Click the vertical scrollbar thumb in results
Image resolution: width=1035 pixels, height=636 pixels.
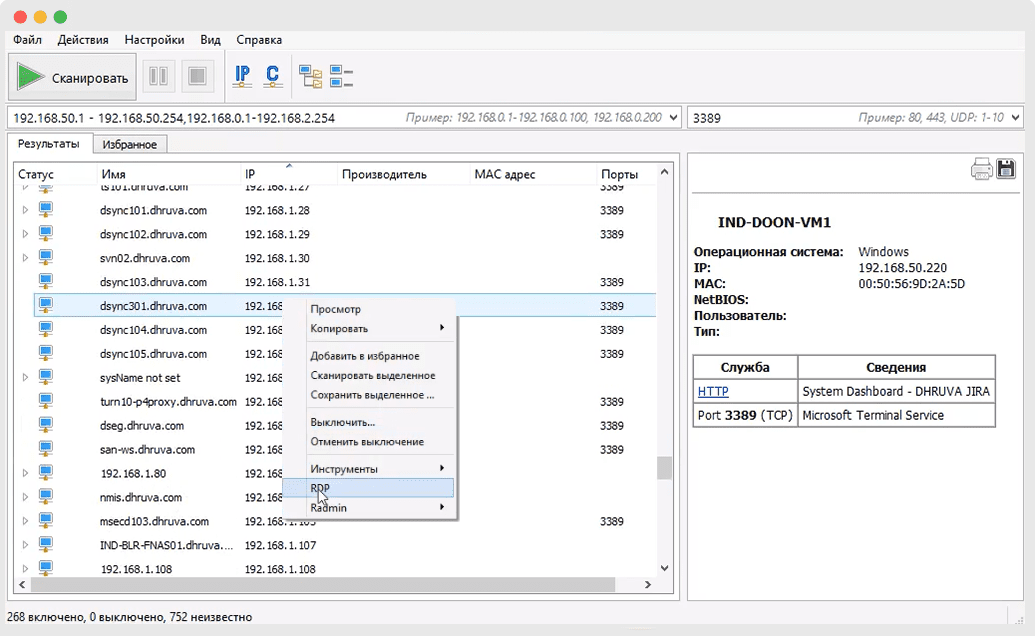[x=662, y=468]
